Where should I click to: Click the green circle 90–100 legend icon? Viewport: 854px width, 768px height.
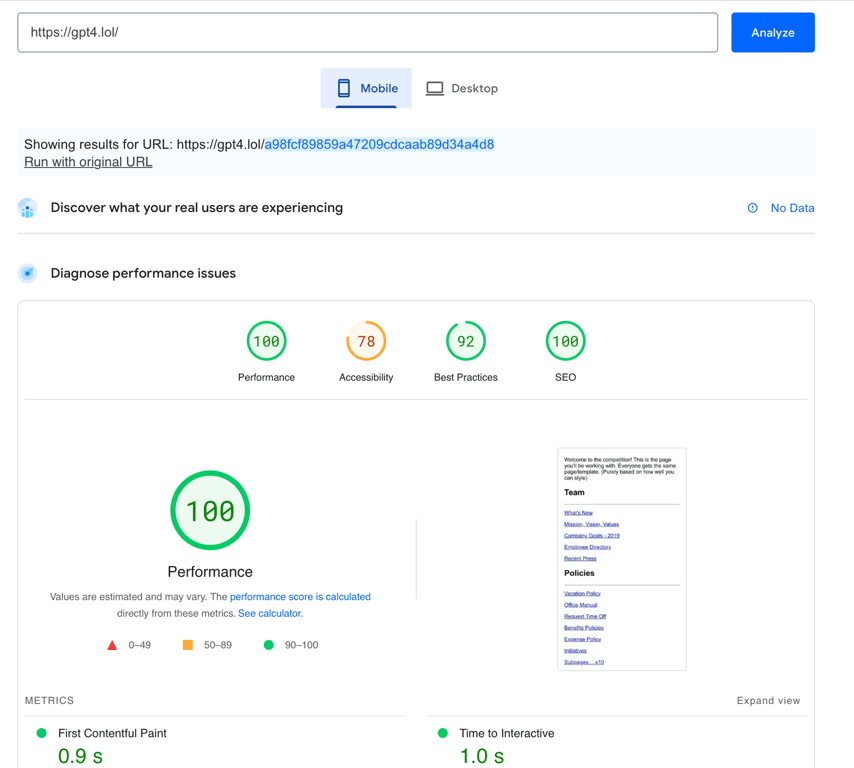pyautogui.click(x=269, y=645)
